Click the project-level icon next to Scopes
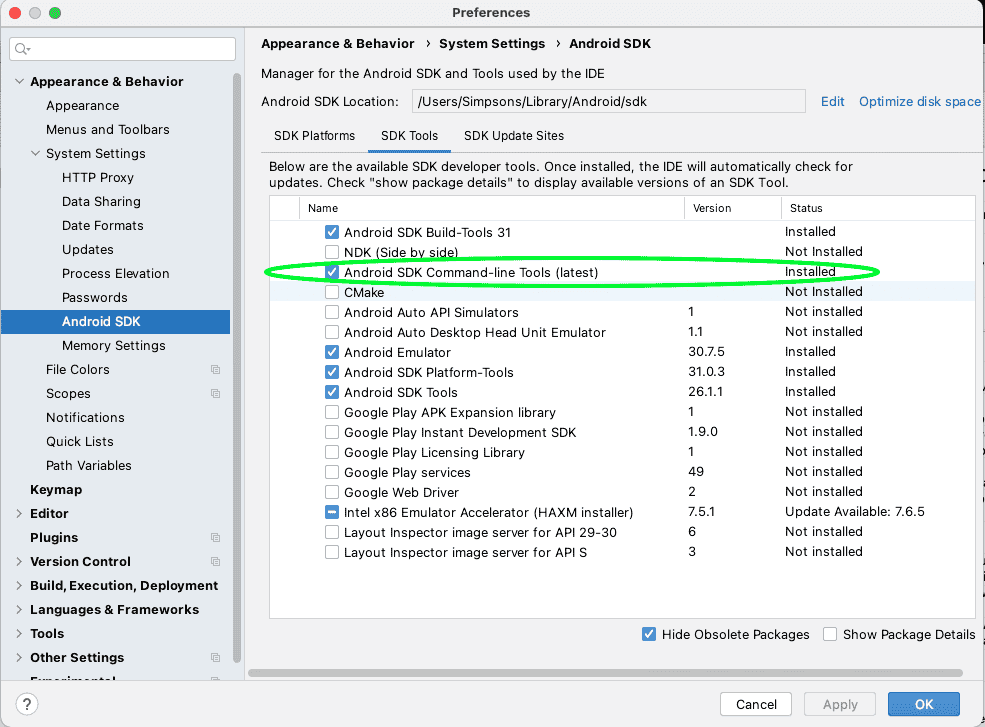Viewport: 985px width, 727px height. coord(215,393)
